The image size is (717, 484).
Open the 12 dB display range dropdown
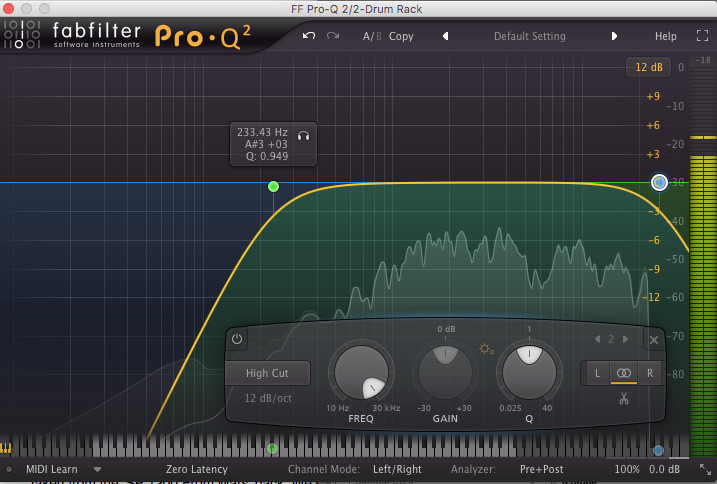coord(648,67)
